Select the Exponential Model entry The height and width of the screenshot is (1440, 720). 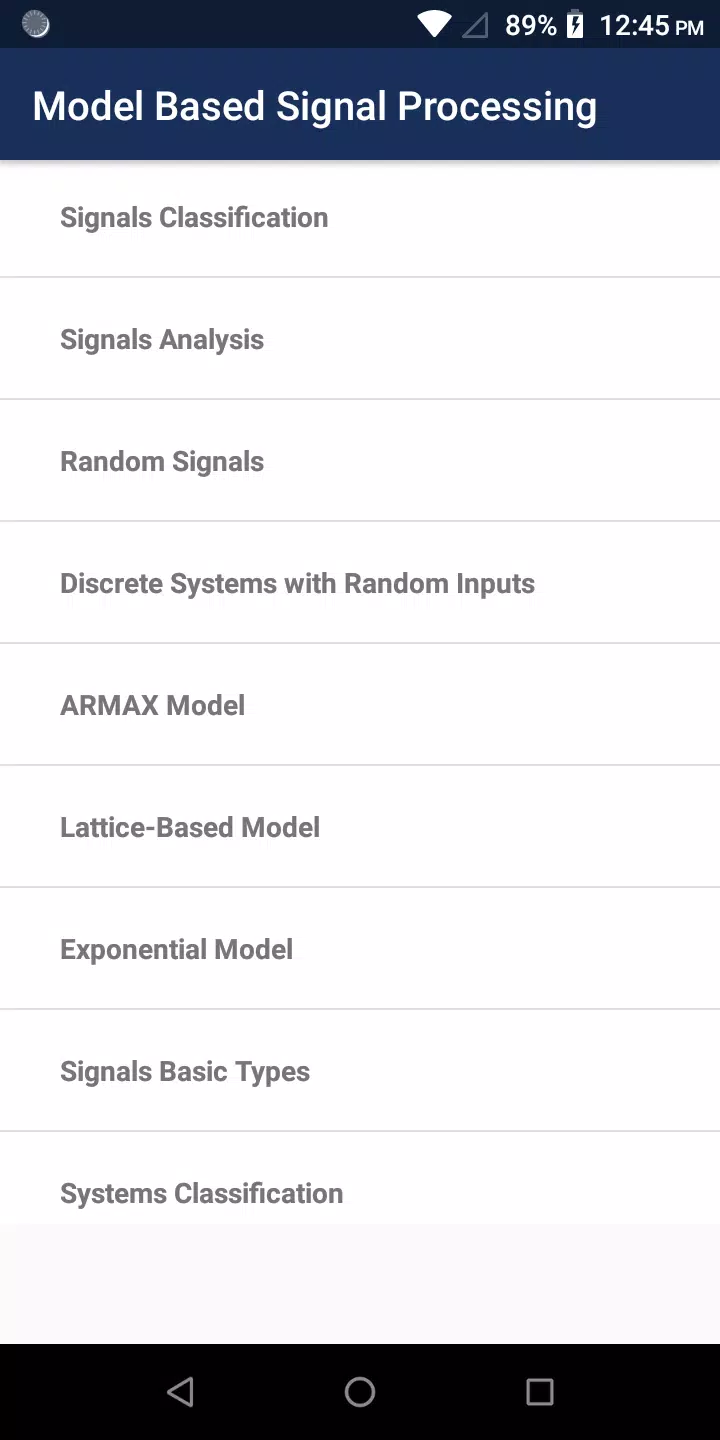[360, 949]
